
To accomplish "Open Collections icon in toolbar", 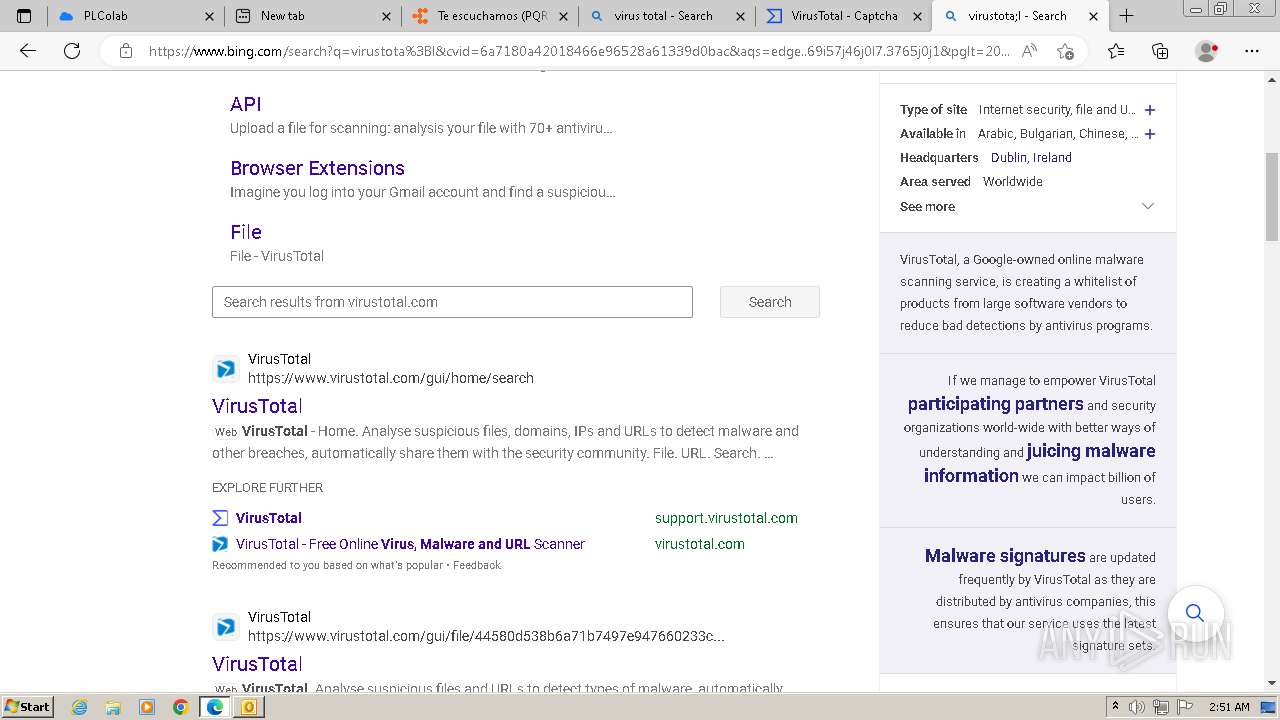I will tap(1160, 51).
